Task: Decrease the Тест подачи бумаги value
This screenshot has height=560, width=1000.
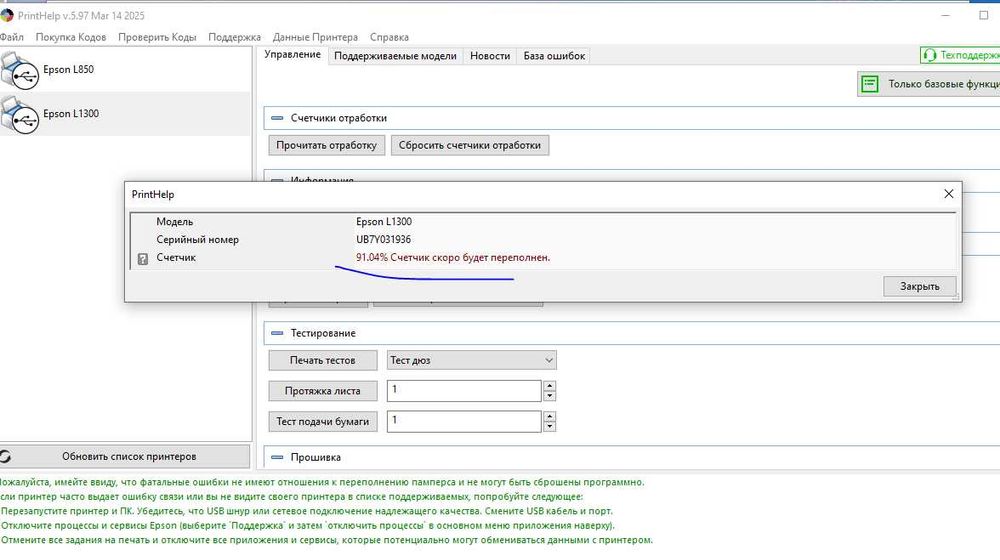Action: click(x=550, y=427)
